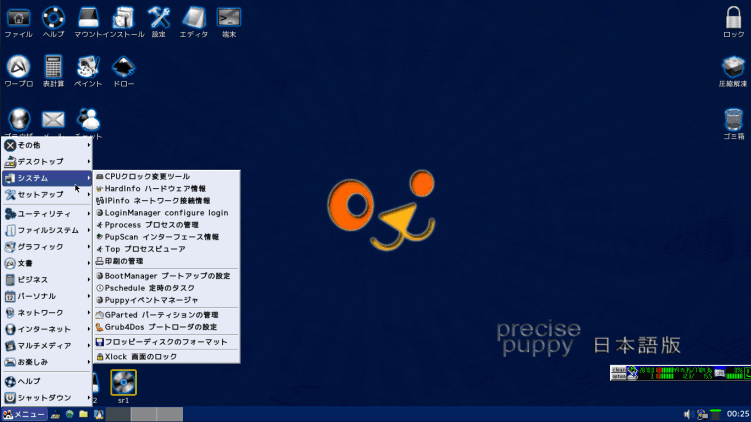Expand the グラフィック submenu
The width and height of the screenshot is (751, 422).
(47, 247)
